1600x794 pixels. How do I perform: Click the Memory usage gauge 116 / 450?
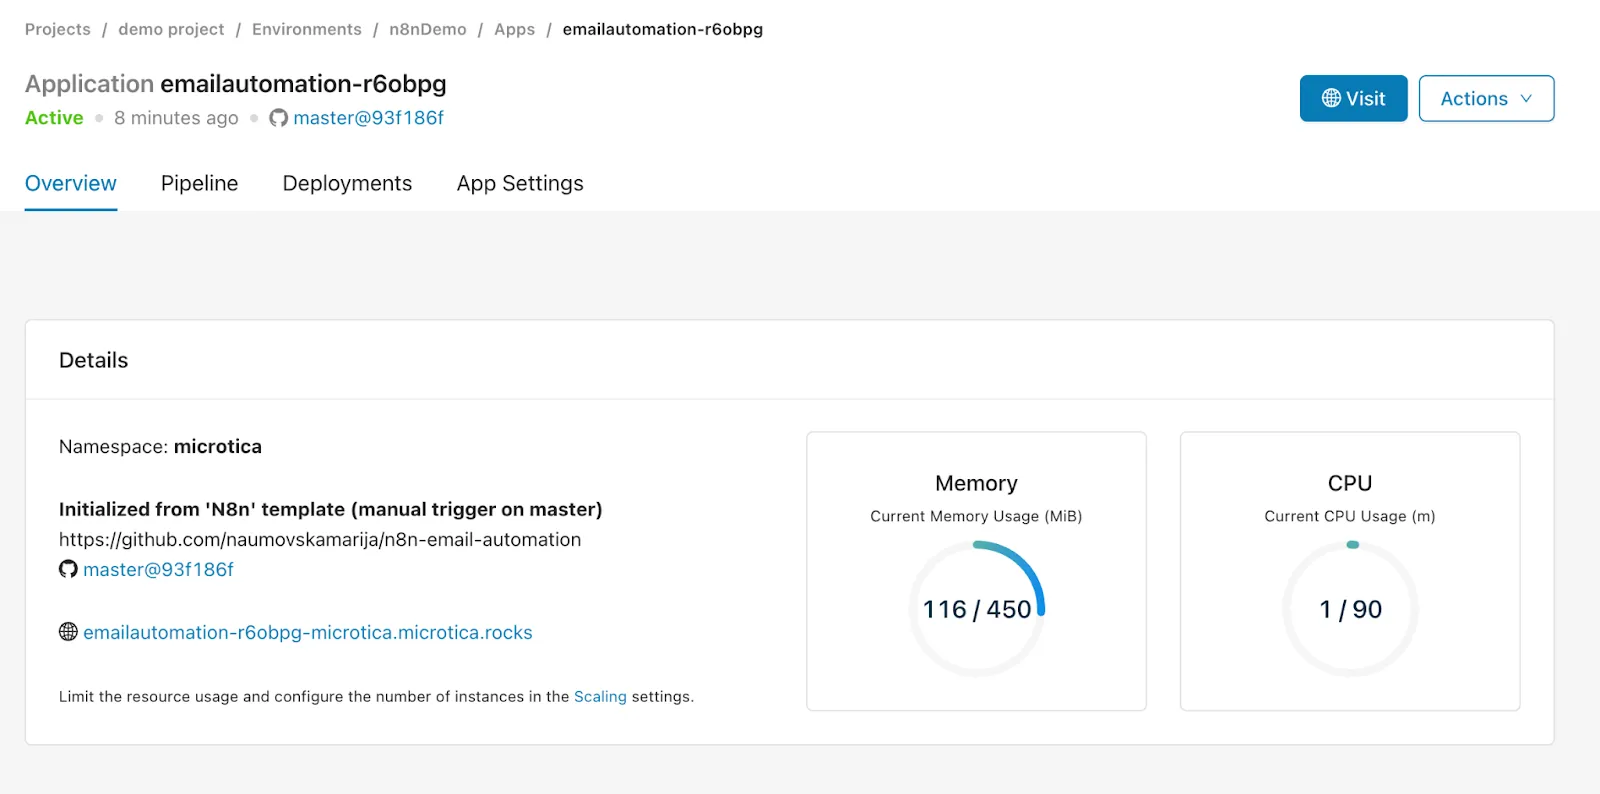977,609
